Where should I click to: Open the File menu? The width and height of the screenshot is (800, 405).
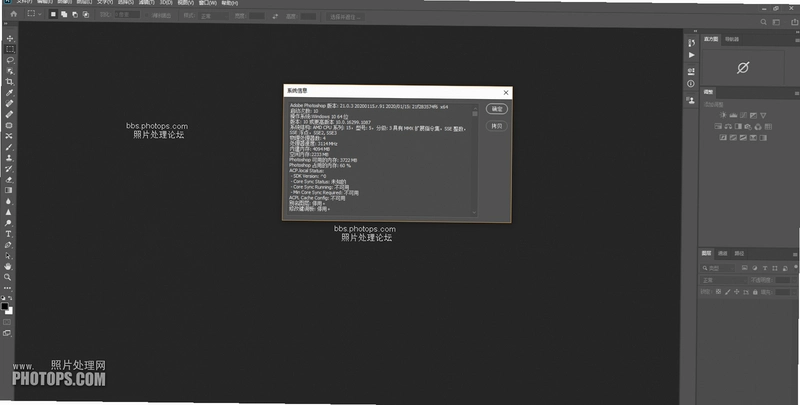point(23,2)
